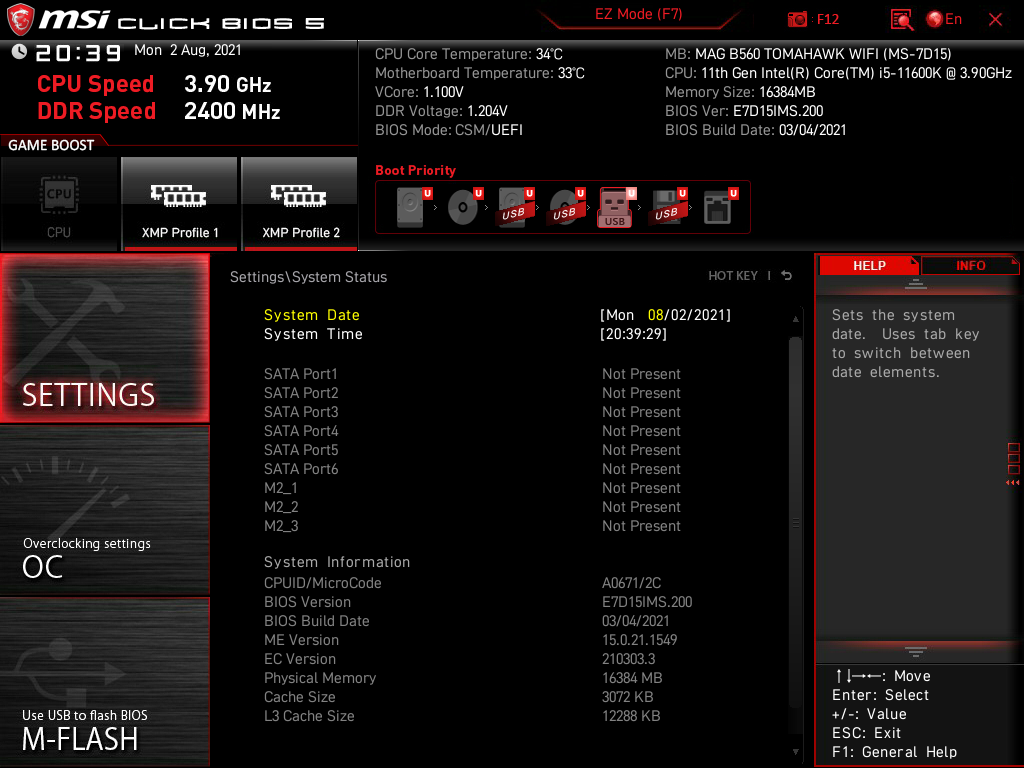Image resolution: width=1024 pixels, height=768 pixels.
Task: Click the Boot Priority label
Action: pos(415,170)
